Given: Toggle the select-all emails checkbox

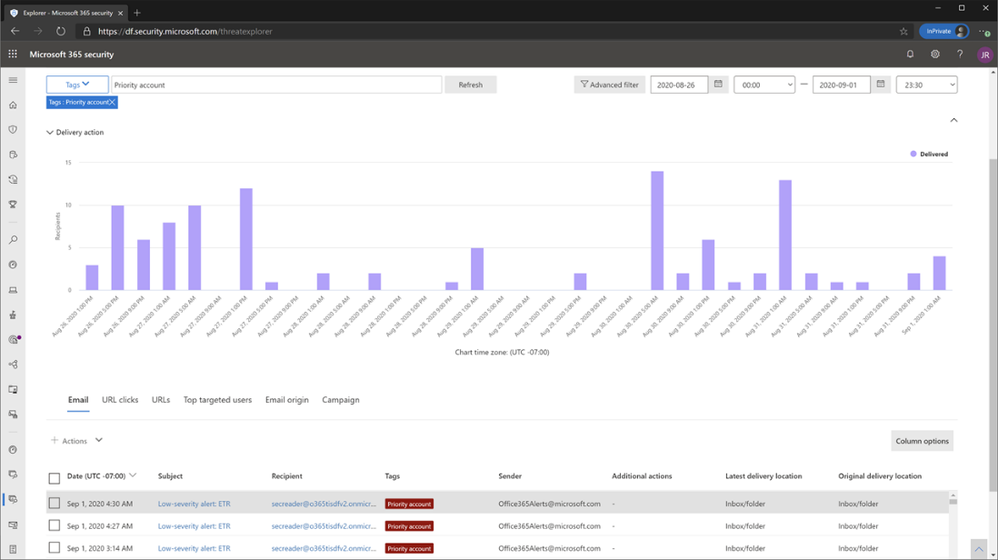Looking at the screenshot, I should (54, 477).
